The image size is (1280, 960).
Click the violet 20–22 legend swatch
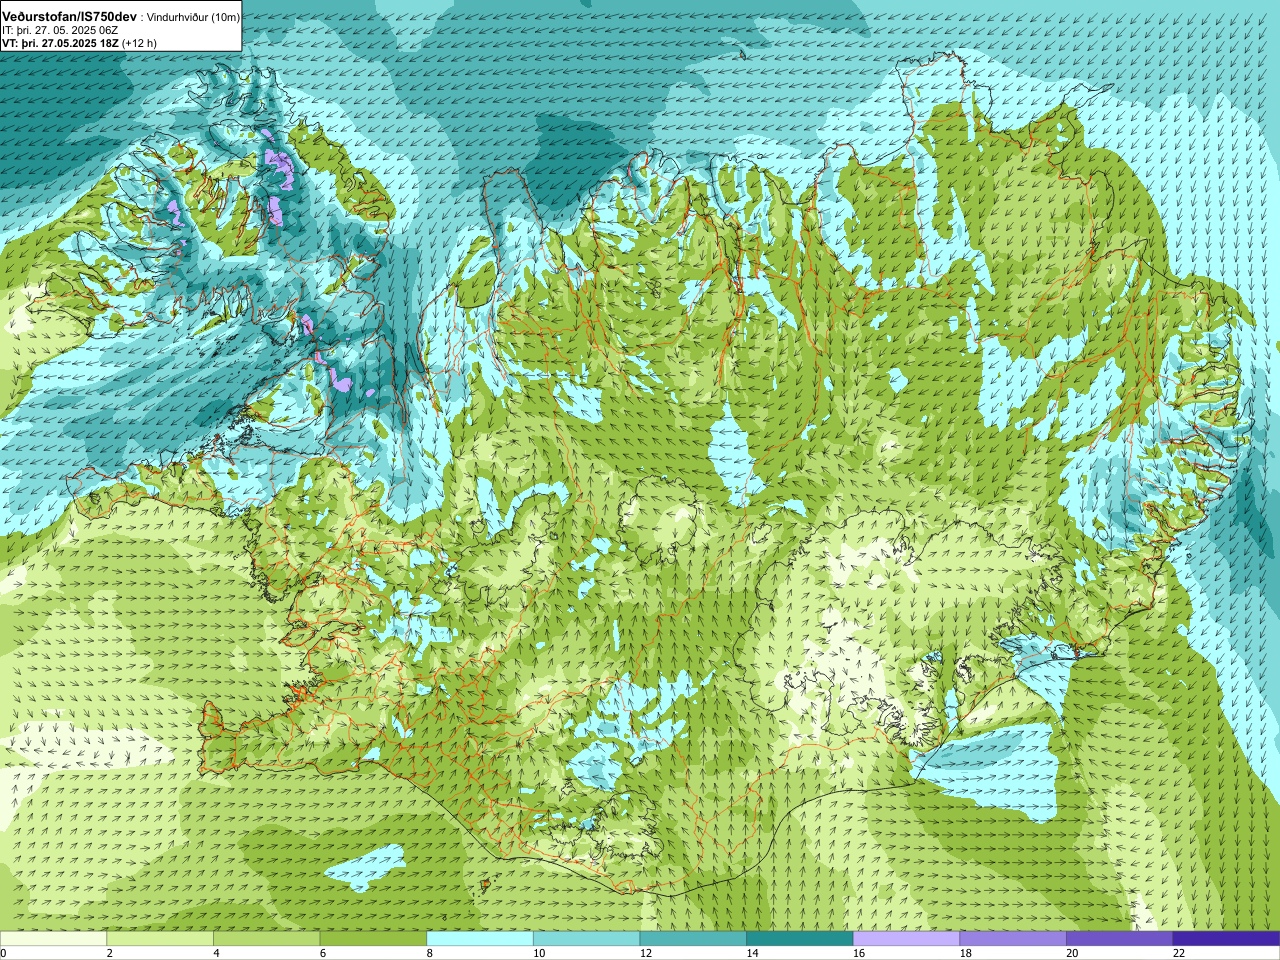tap(1120, 938)
